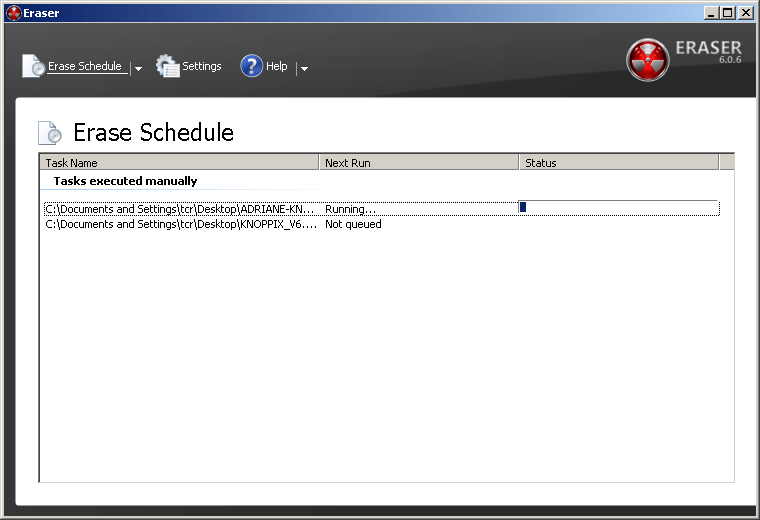Click the blue Help question-mark icon
760x520 pixels.
pyautogui.click(x=252, y=66)
